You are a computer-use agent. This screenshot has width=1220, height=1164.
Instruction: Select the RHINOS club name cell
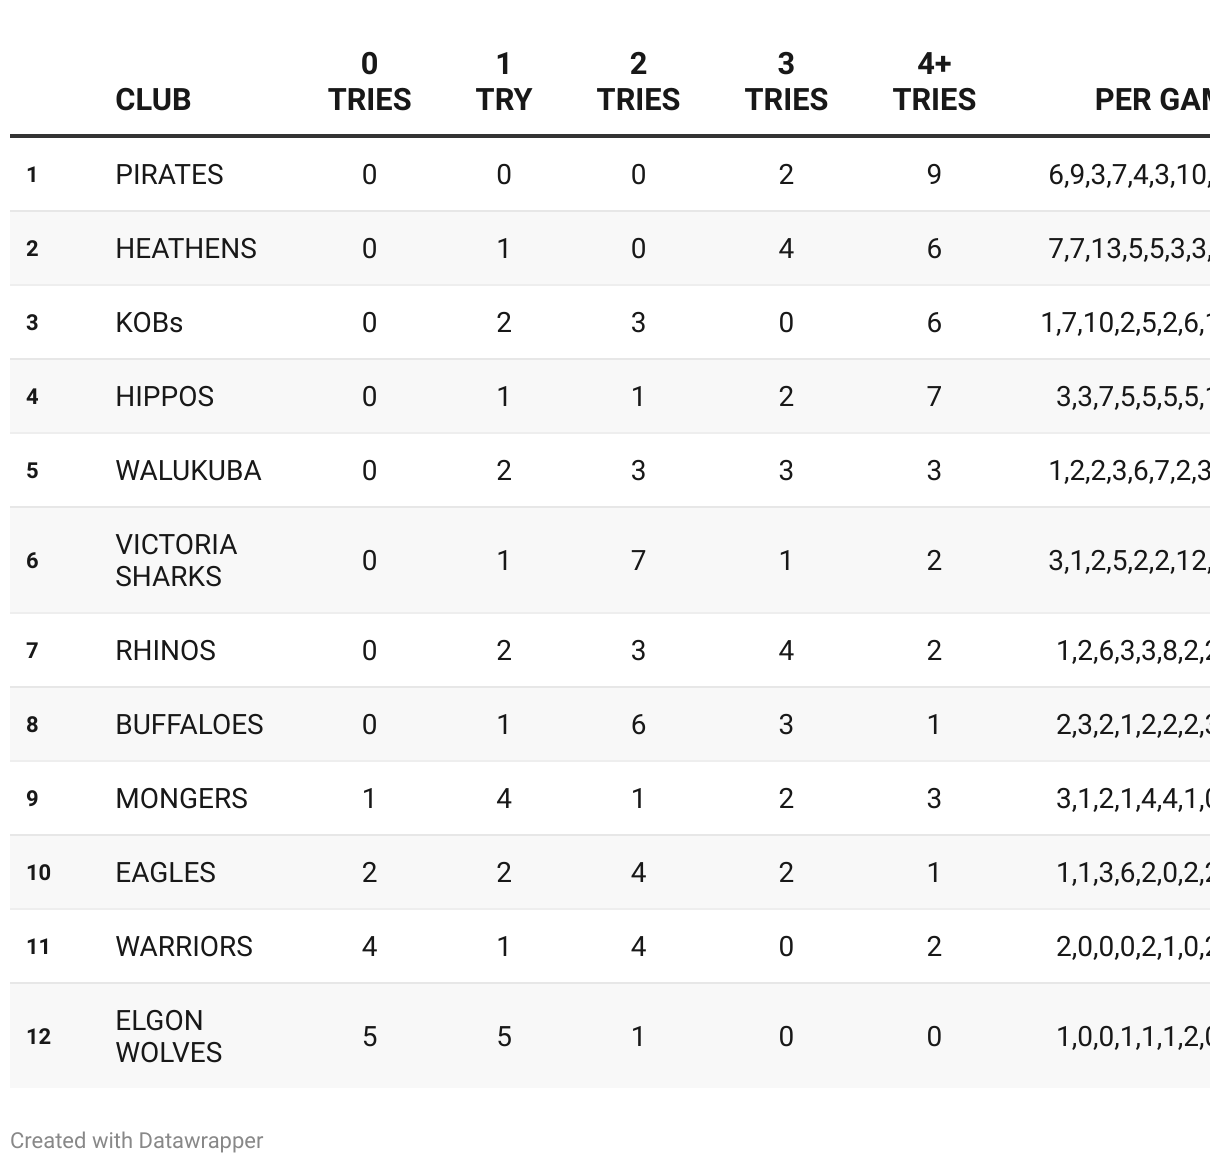pos(165,651)
